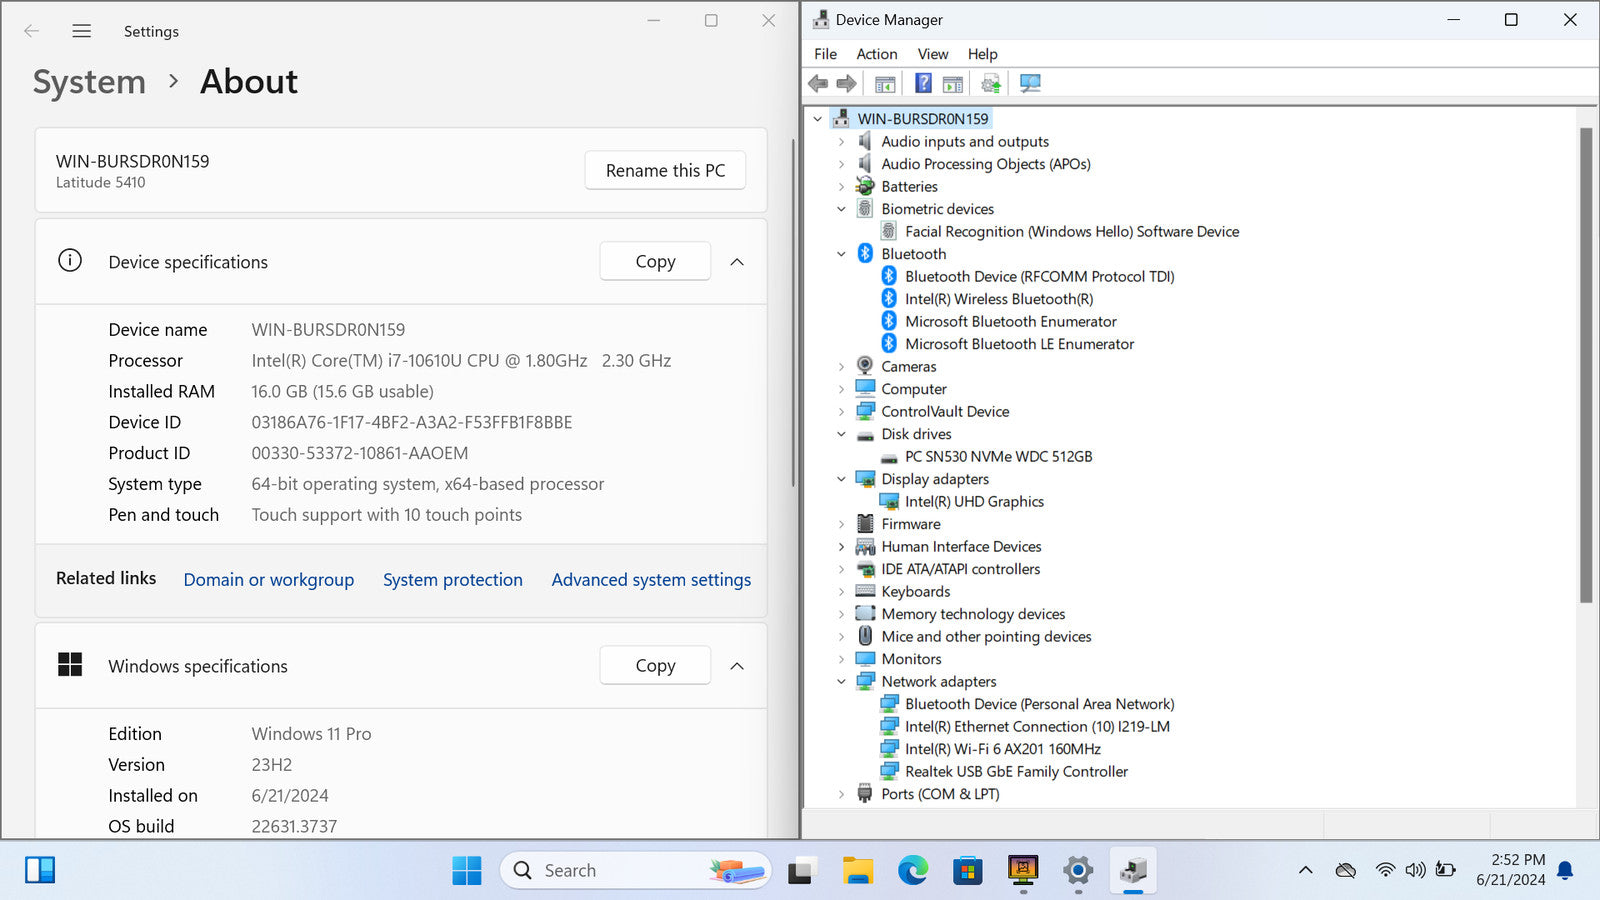
Task: Launch Microsoft Edge from the taskbar
Action: 912,871
